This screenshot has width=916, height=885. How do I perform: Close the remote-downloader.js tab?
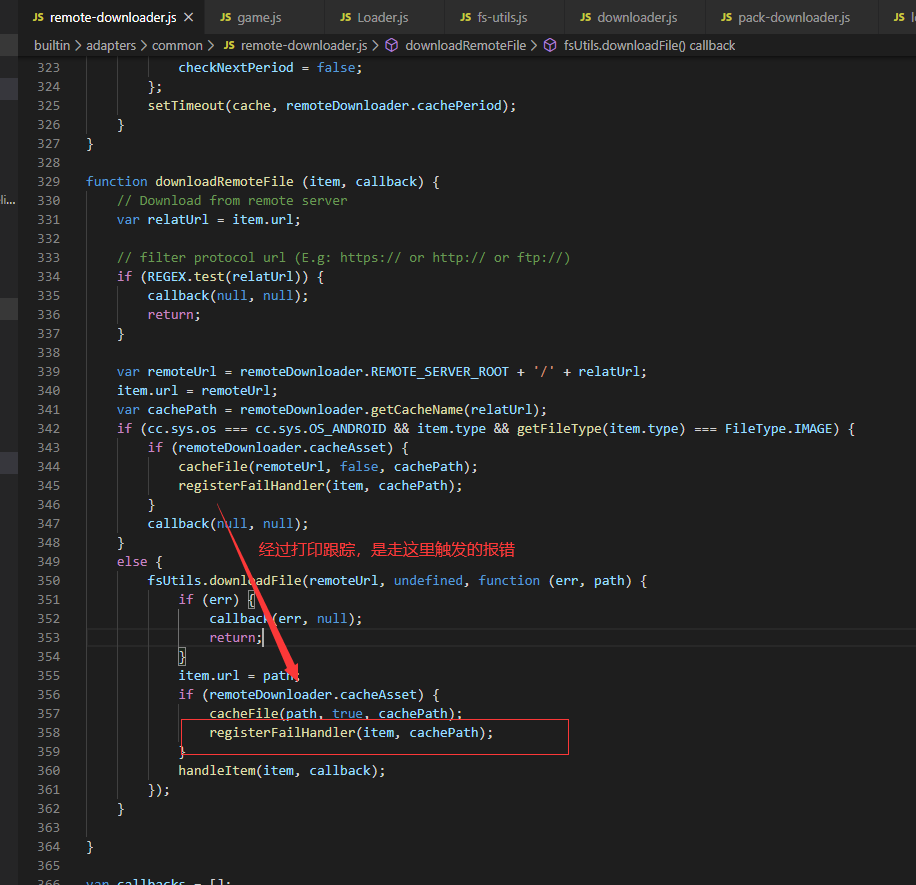[189, 18]
